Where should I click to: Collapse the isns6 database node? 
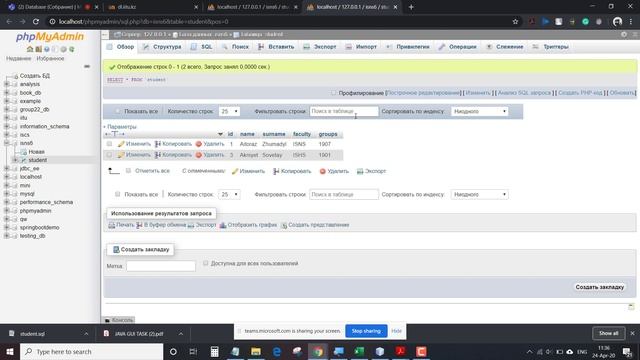tap(7, 143)
